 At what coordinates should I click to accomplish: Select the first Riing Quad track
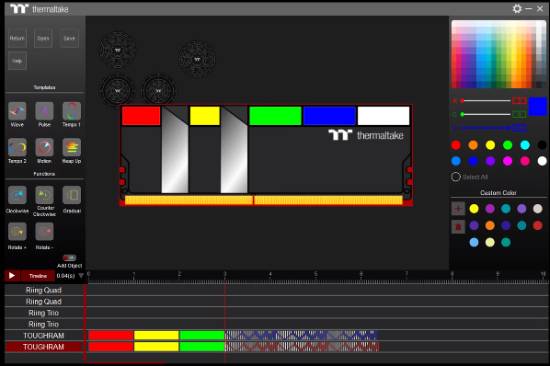click(44, 290)
